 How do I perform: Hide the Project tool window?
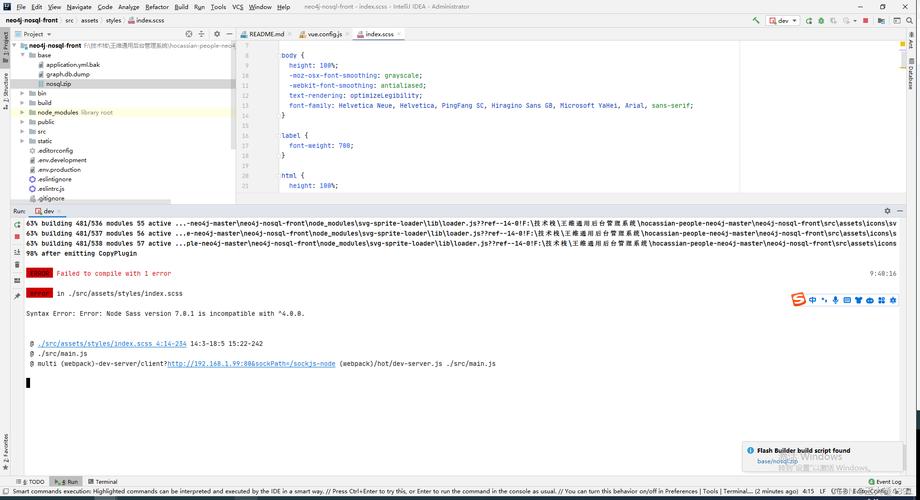229,34
